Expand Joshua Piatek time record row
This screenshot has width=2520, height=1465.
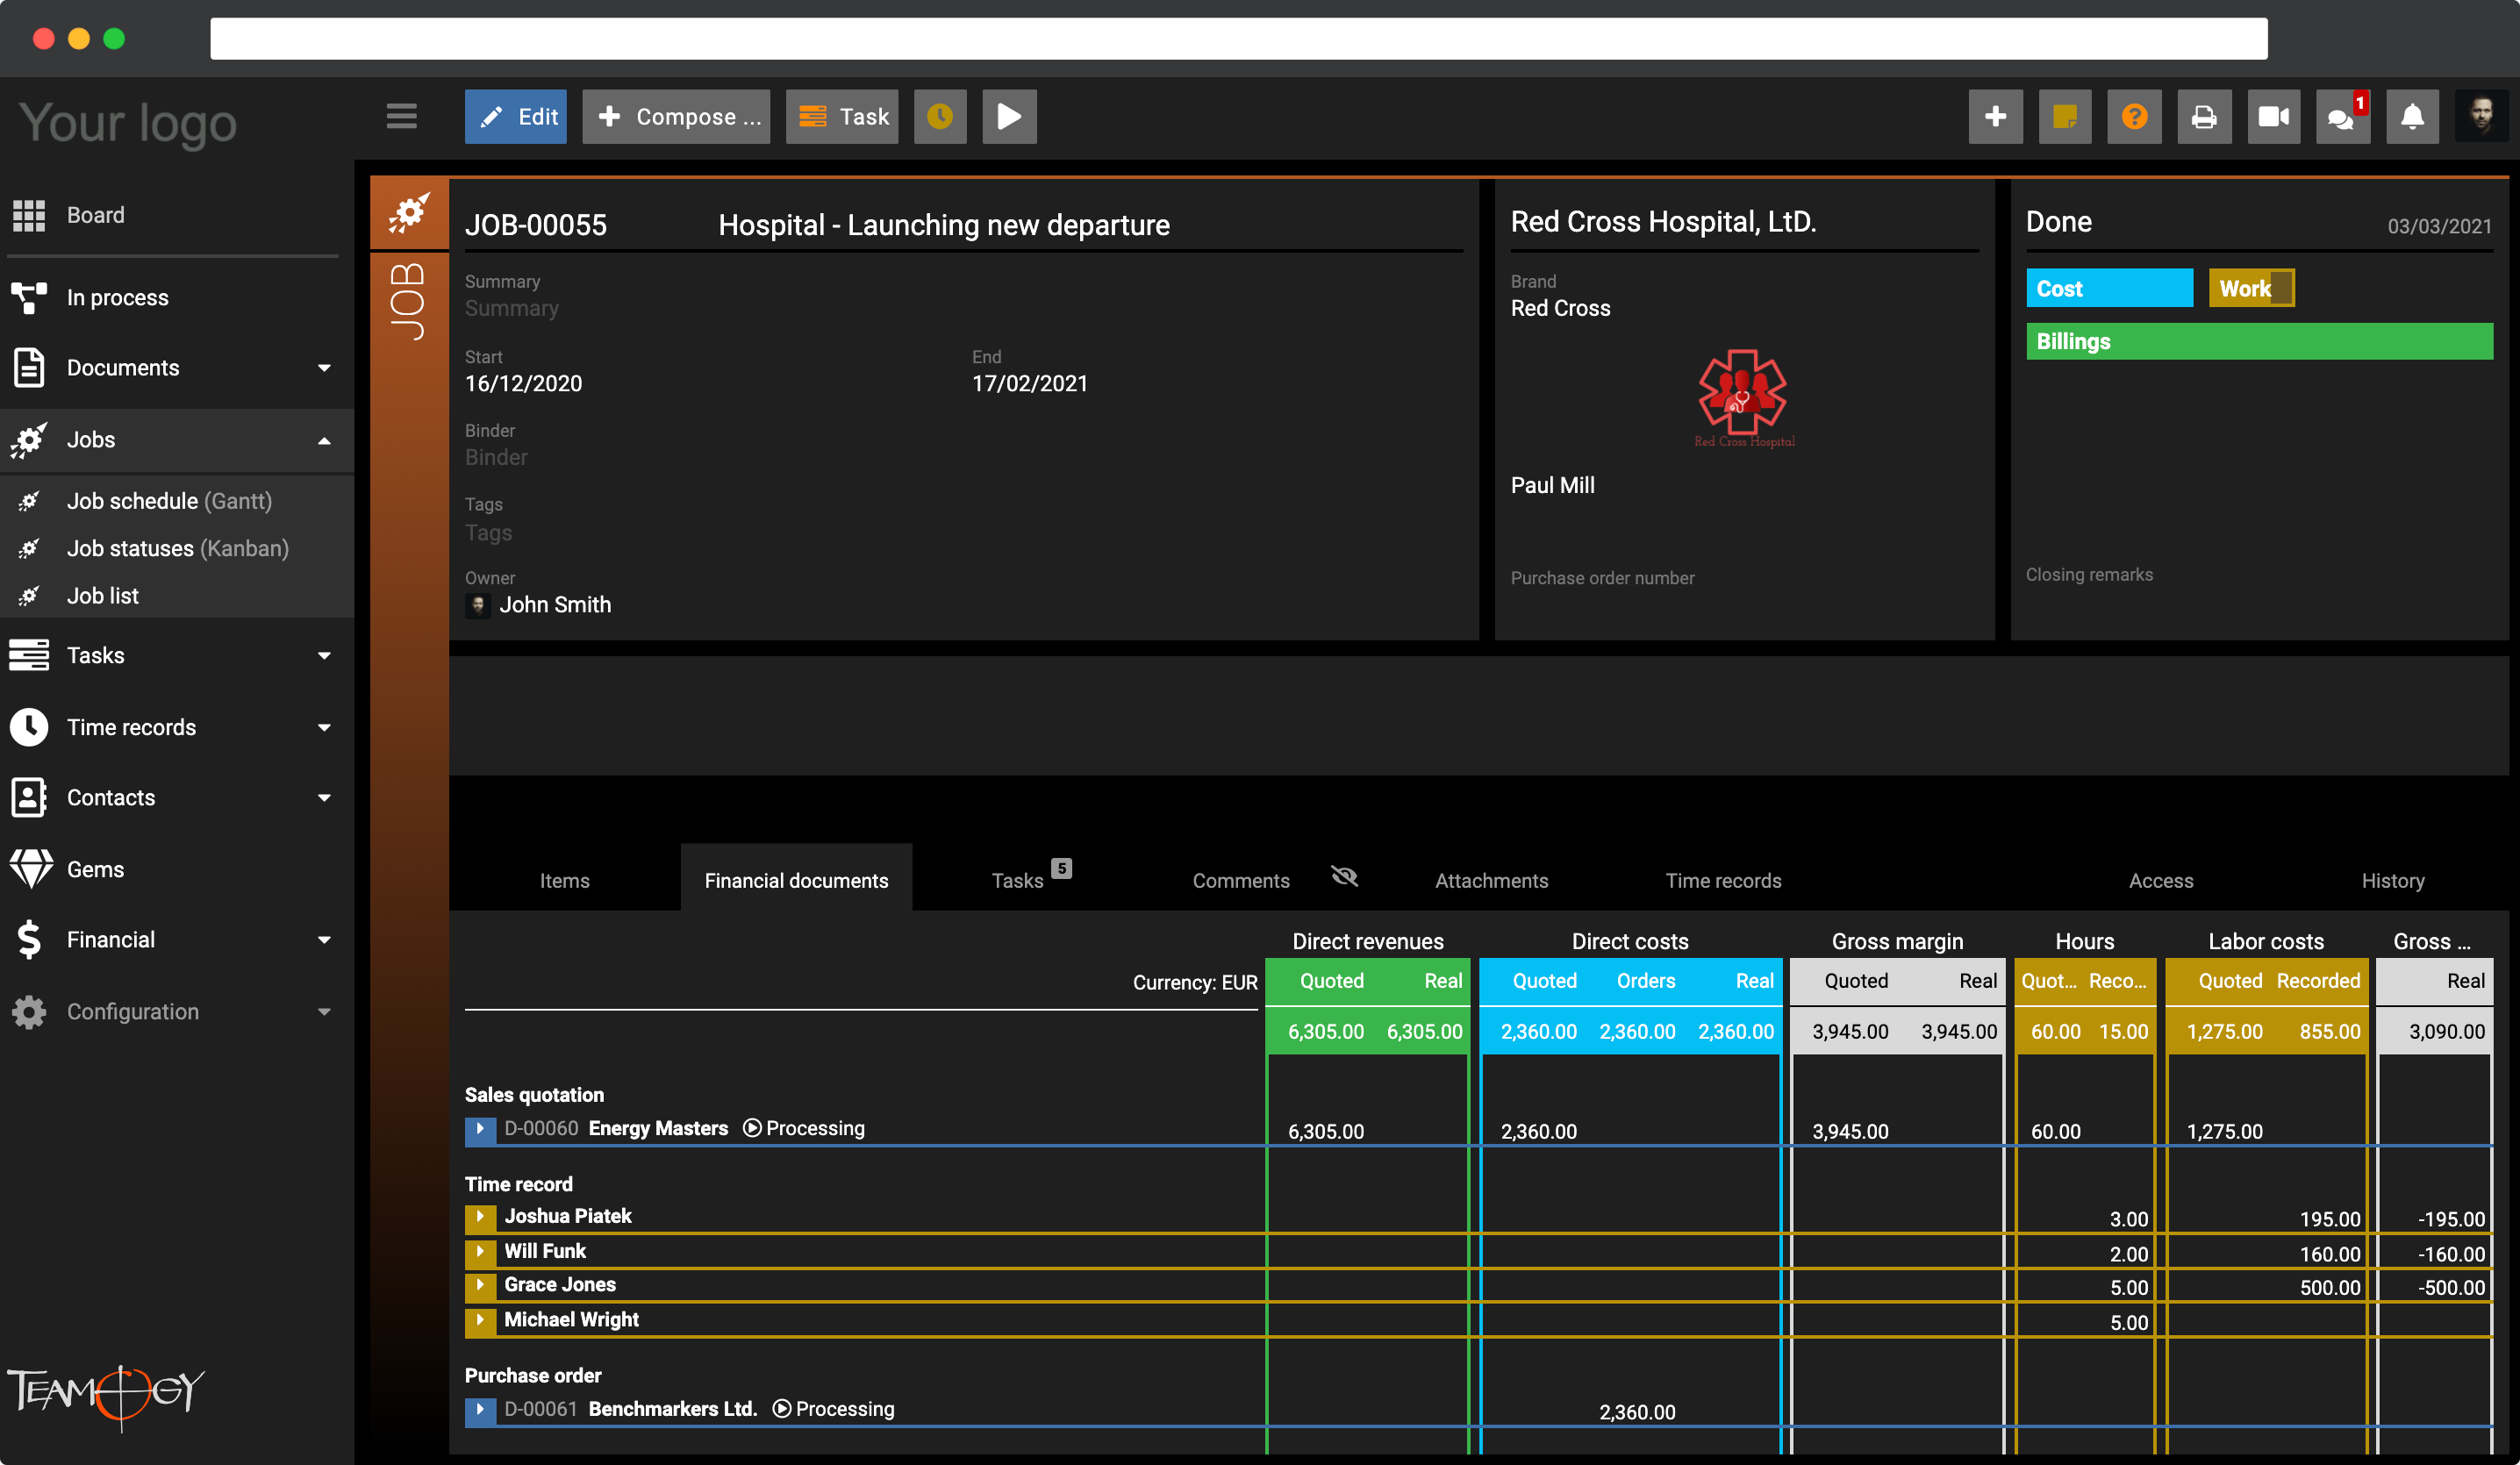(x=480, y=1216)
